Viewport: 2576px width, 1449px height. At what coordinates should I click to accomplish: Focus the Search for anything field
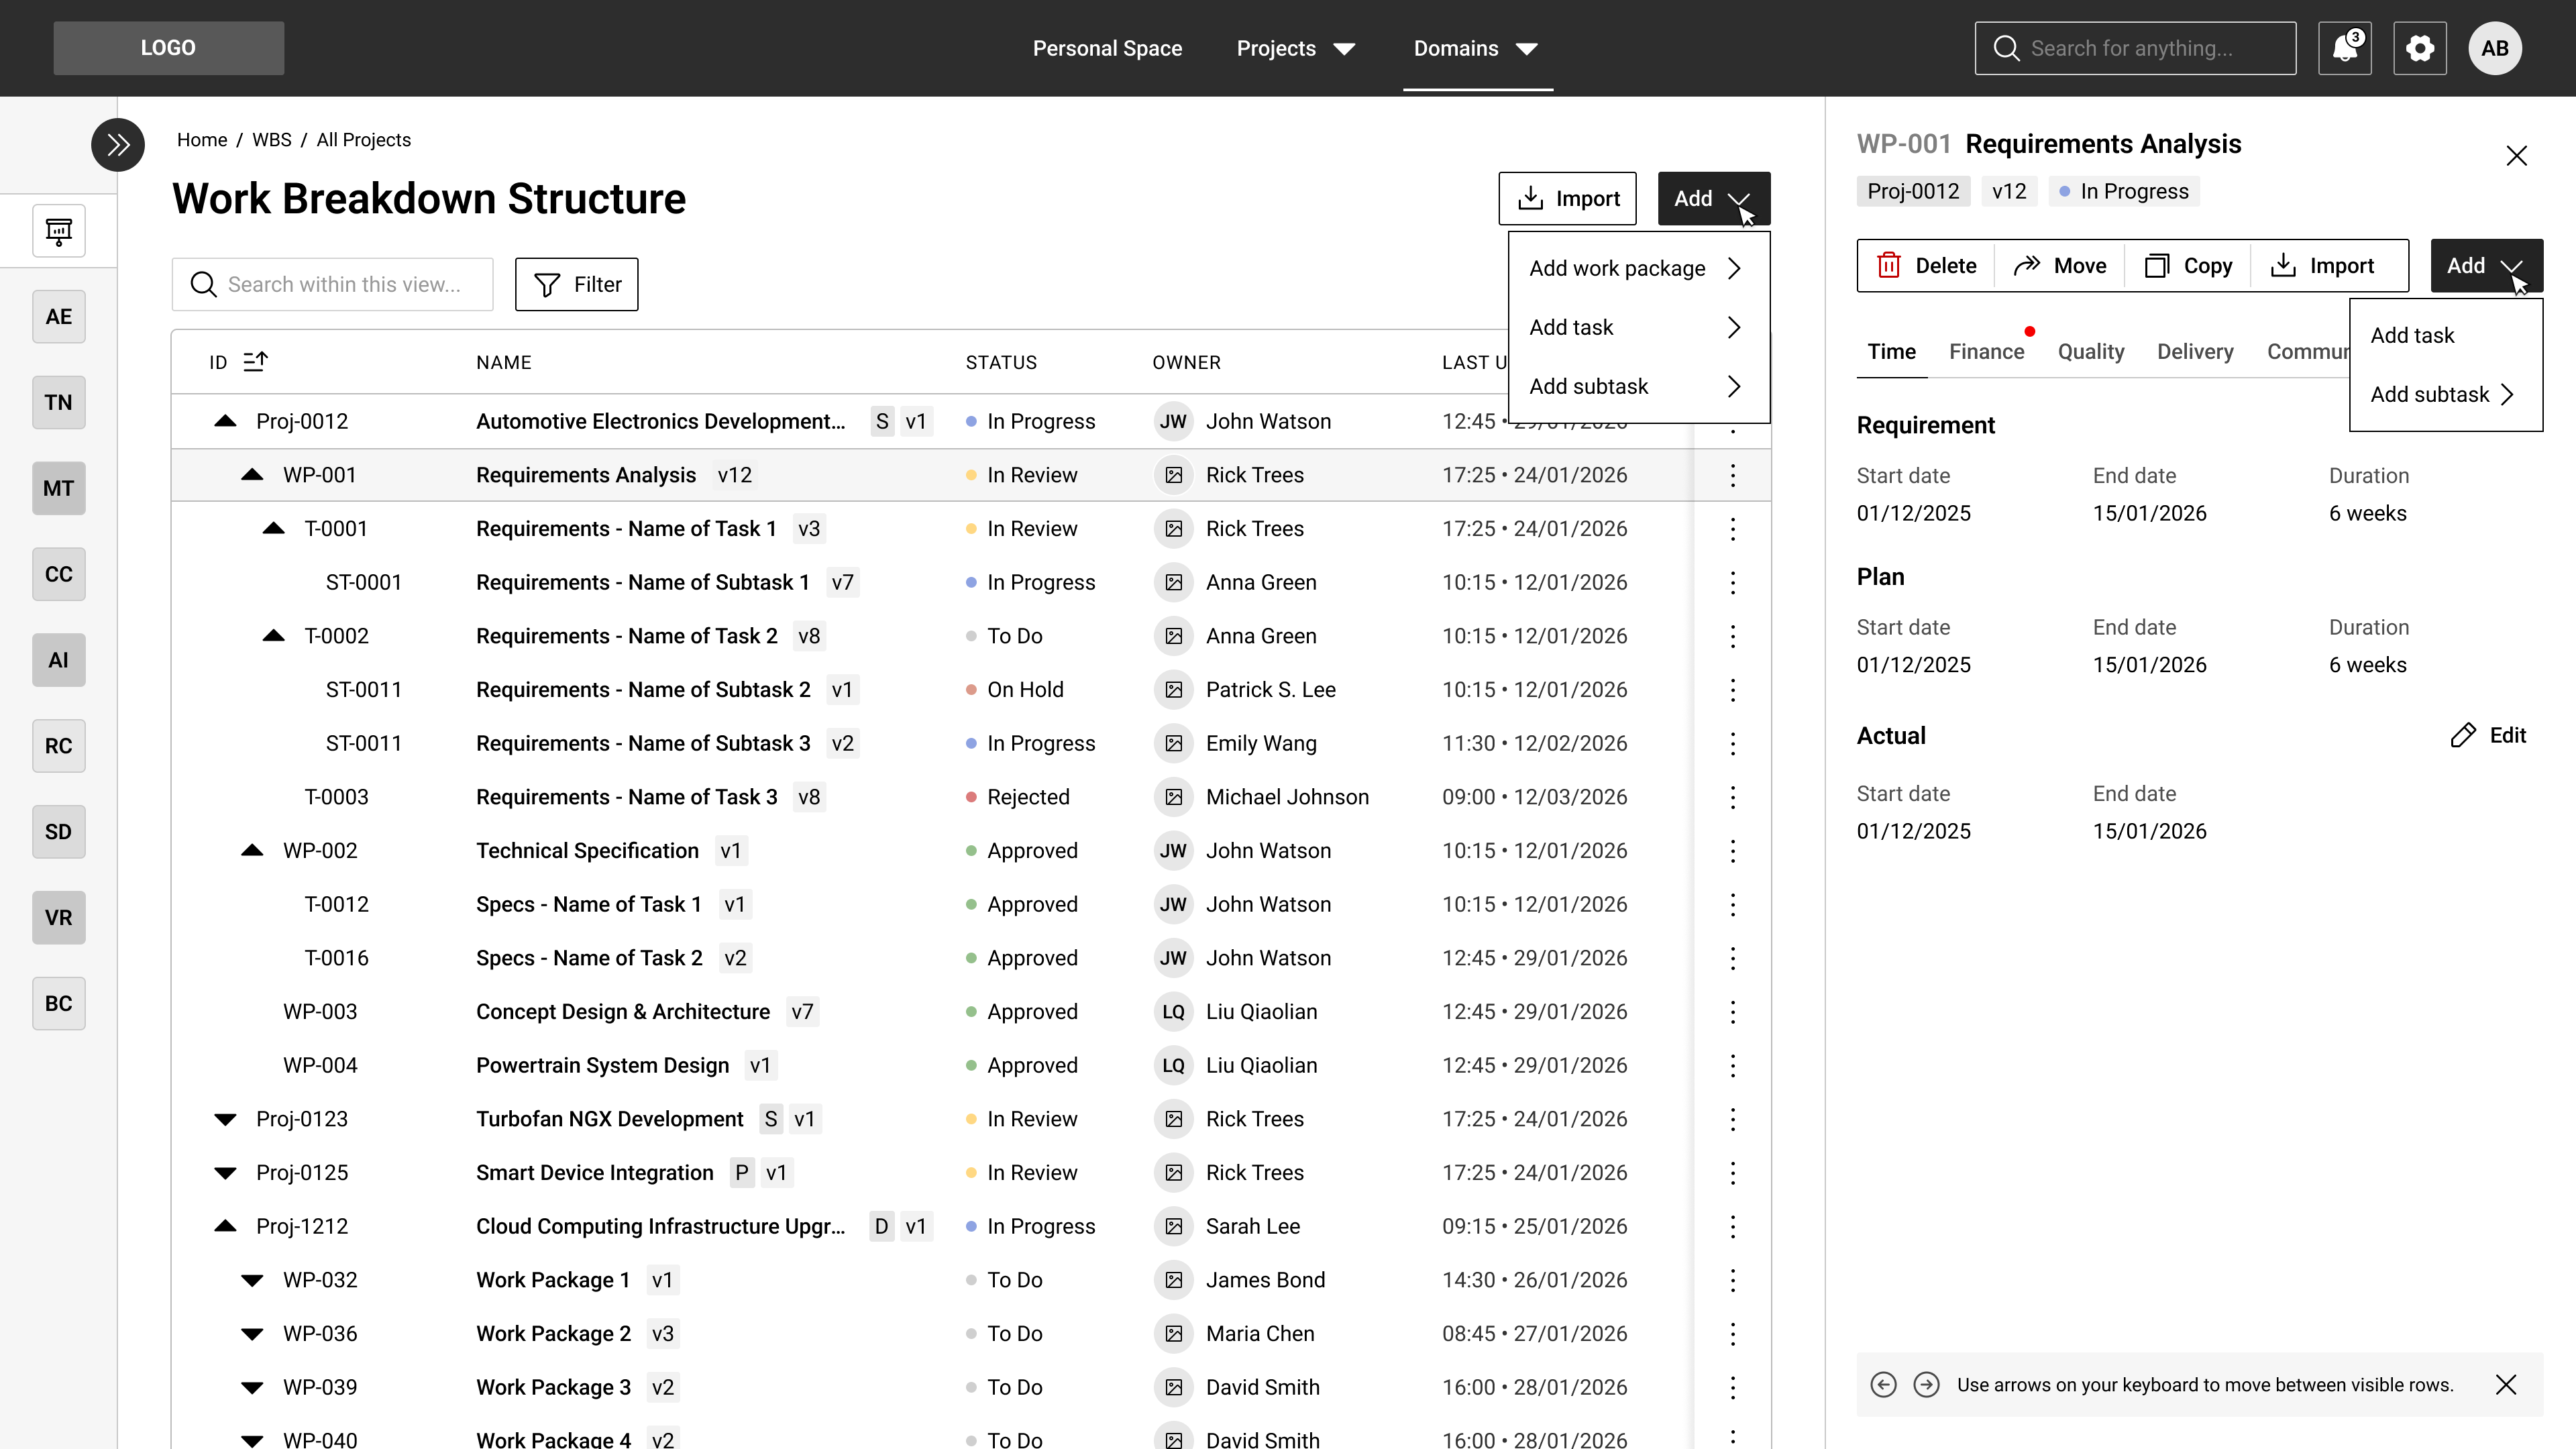(2135, 48)
